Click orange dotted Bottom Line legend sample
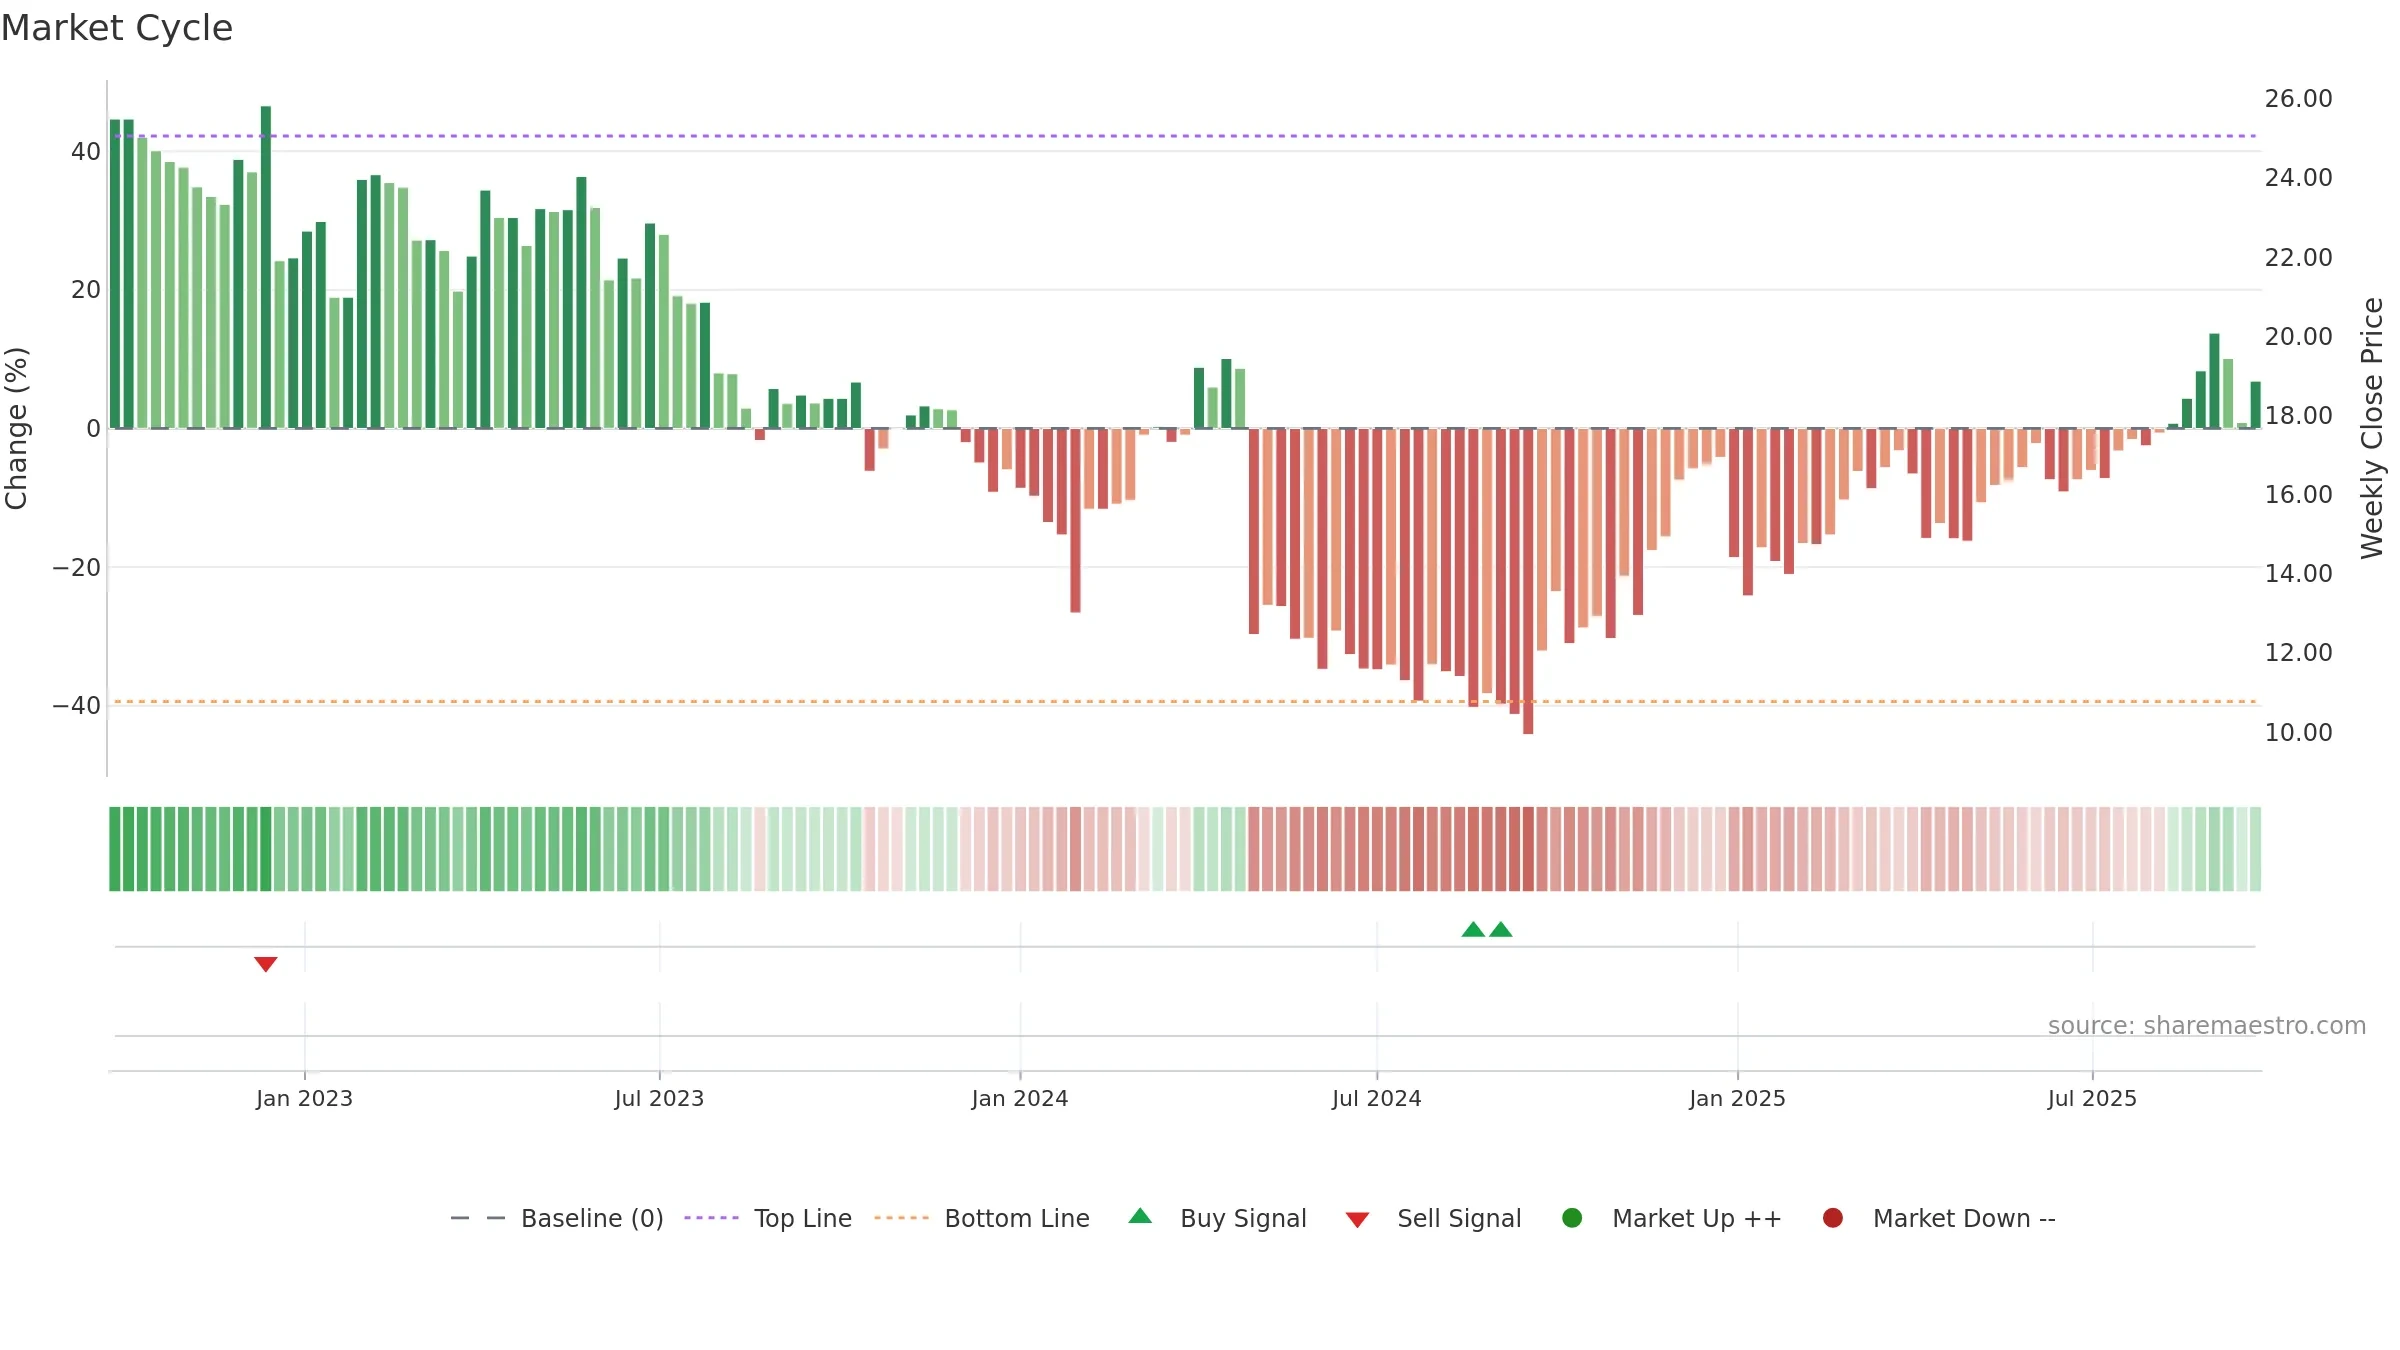2400x1350 pixels. pos(901,1218)
